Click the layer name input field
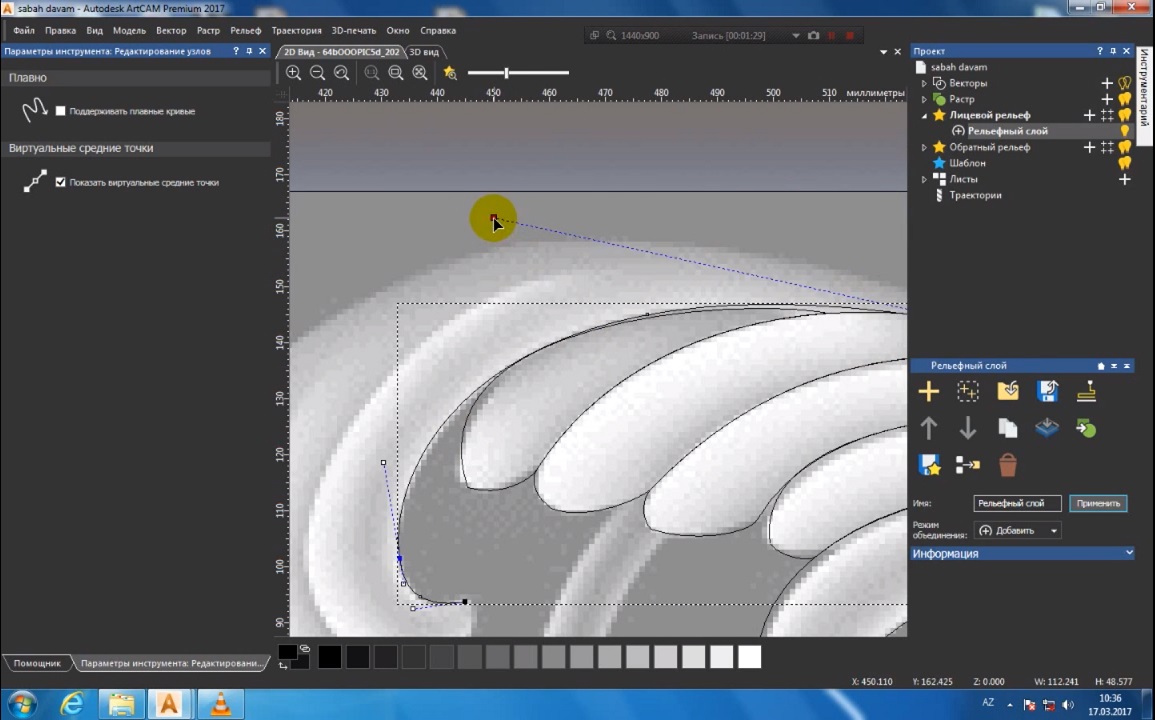1155x720 pixels. [x=1016, y=503]
